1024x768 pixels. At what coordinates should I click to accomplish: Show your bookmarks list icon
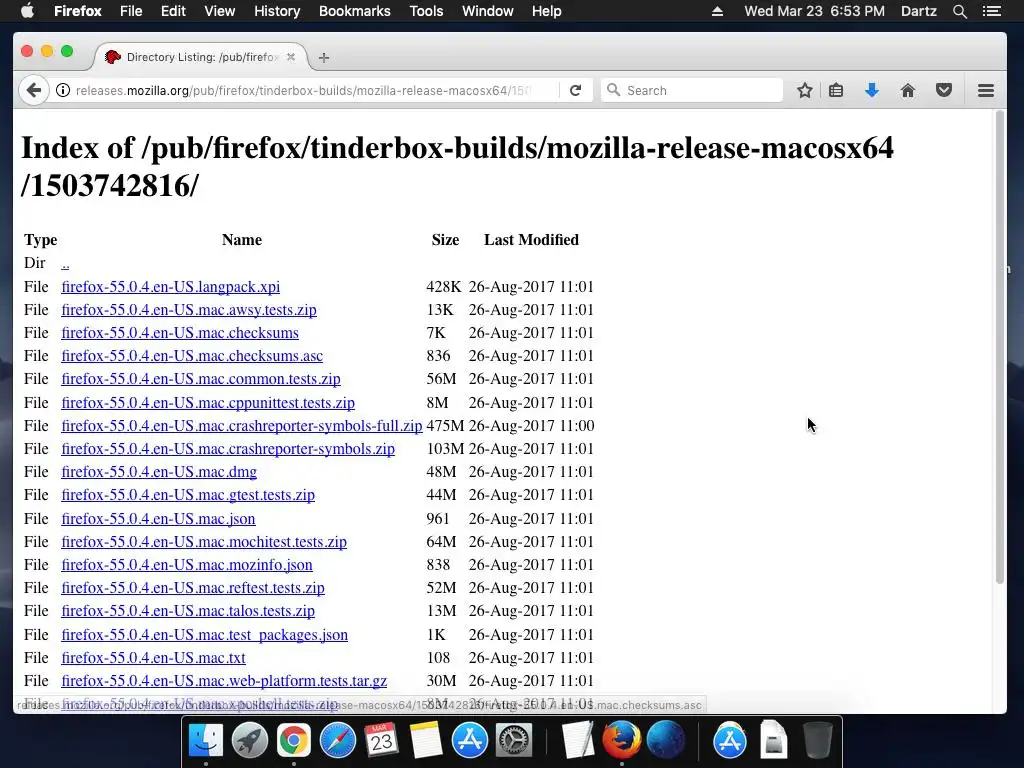point(836,90)
